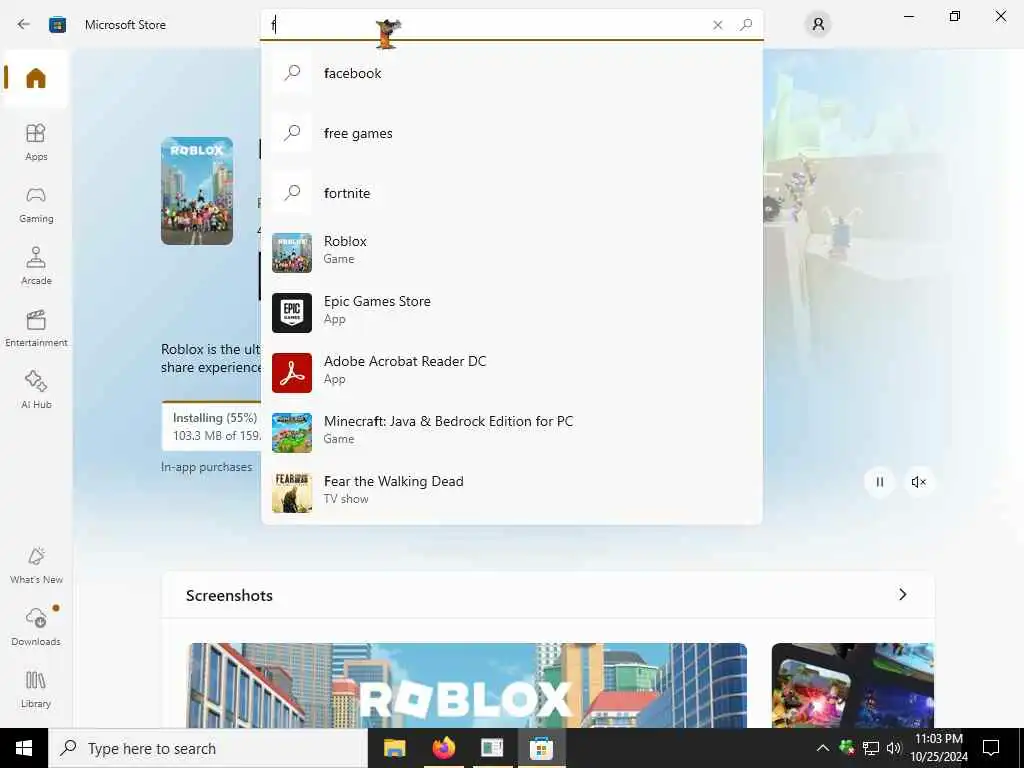
Task: Open the first Roblox screenshot
Action: pyautogui.click(x=466, y=685)
